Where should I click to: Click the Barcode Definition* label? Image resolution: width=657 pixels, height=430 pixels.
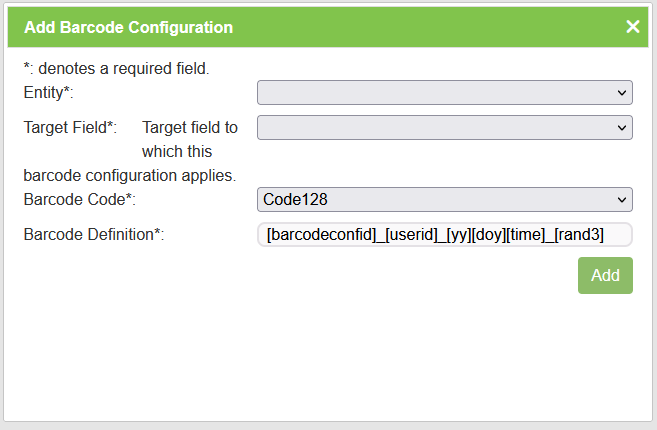click(93, 235)
